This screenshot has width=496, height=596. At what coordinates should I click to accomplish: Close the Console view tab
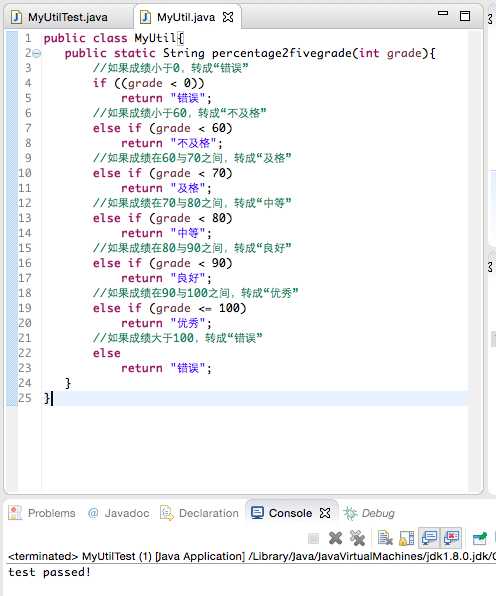click(325, 513)
